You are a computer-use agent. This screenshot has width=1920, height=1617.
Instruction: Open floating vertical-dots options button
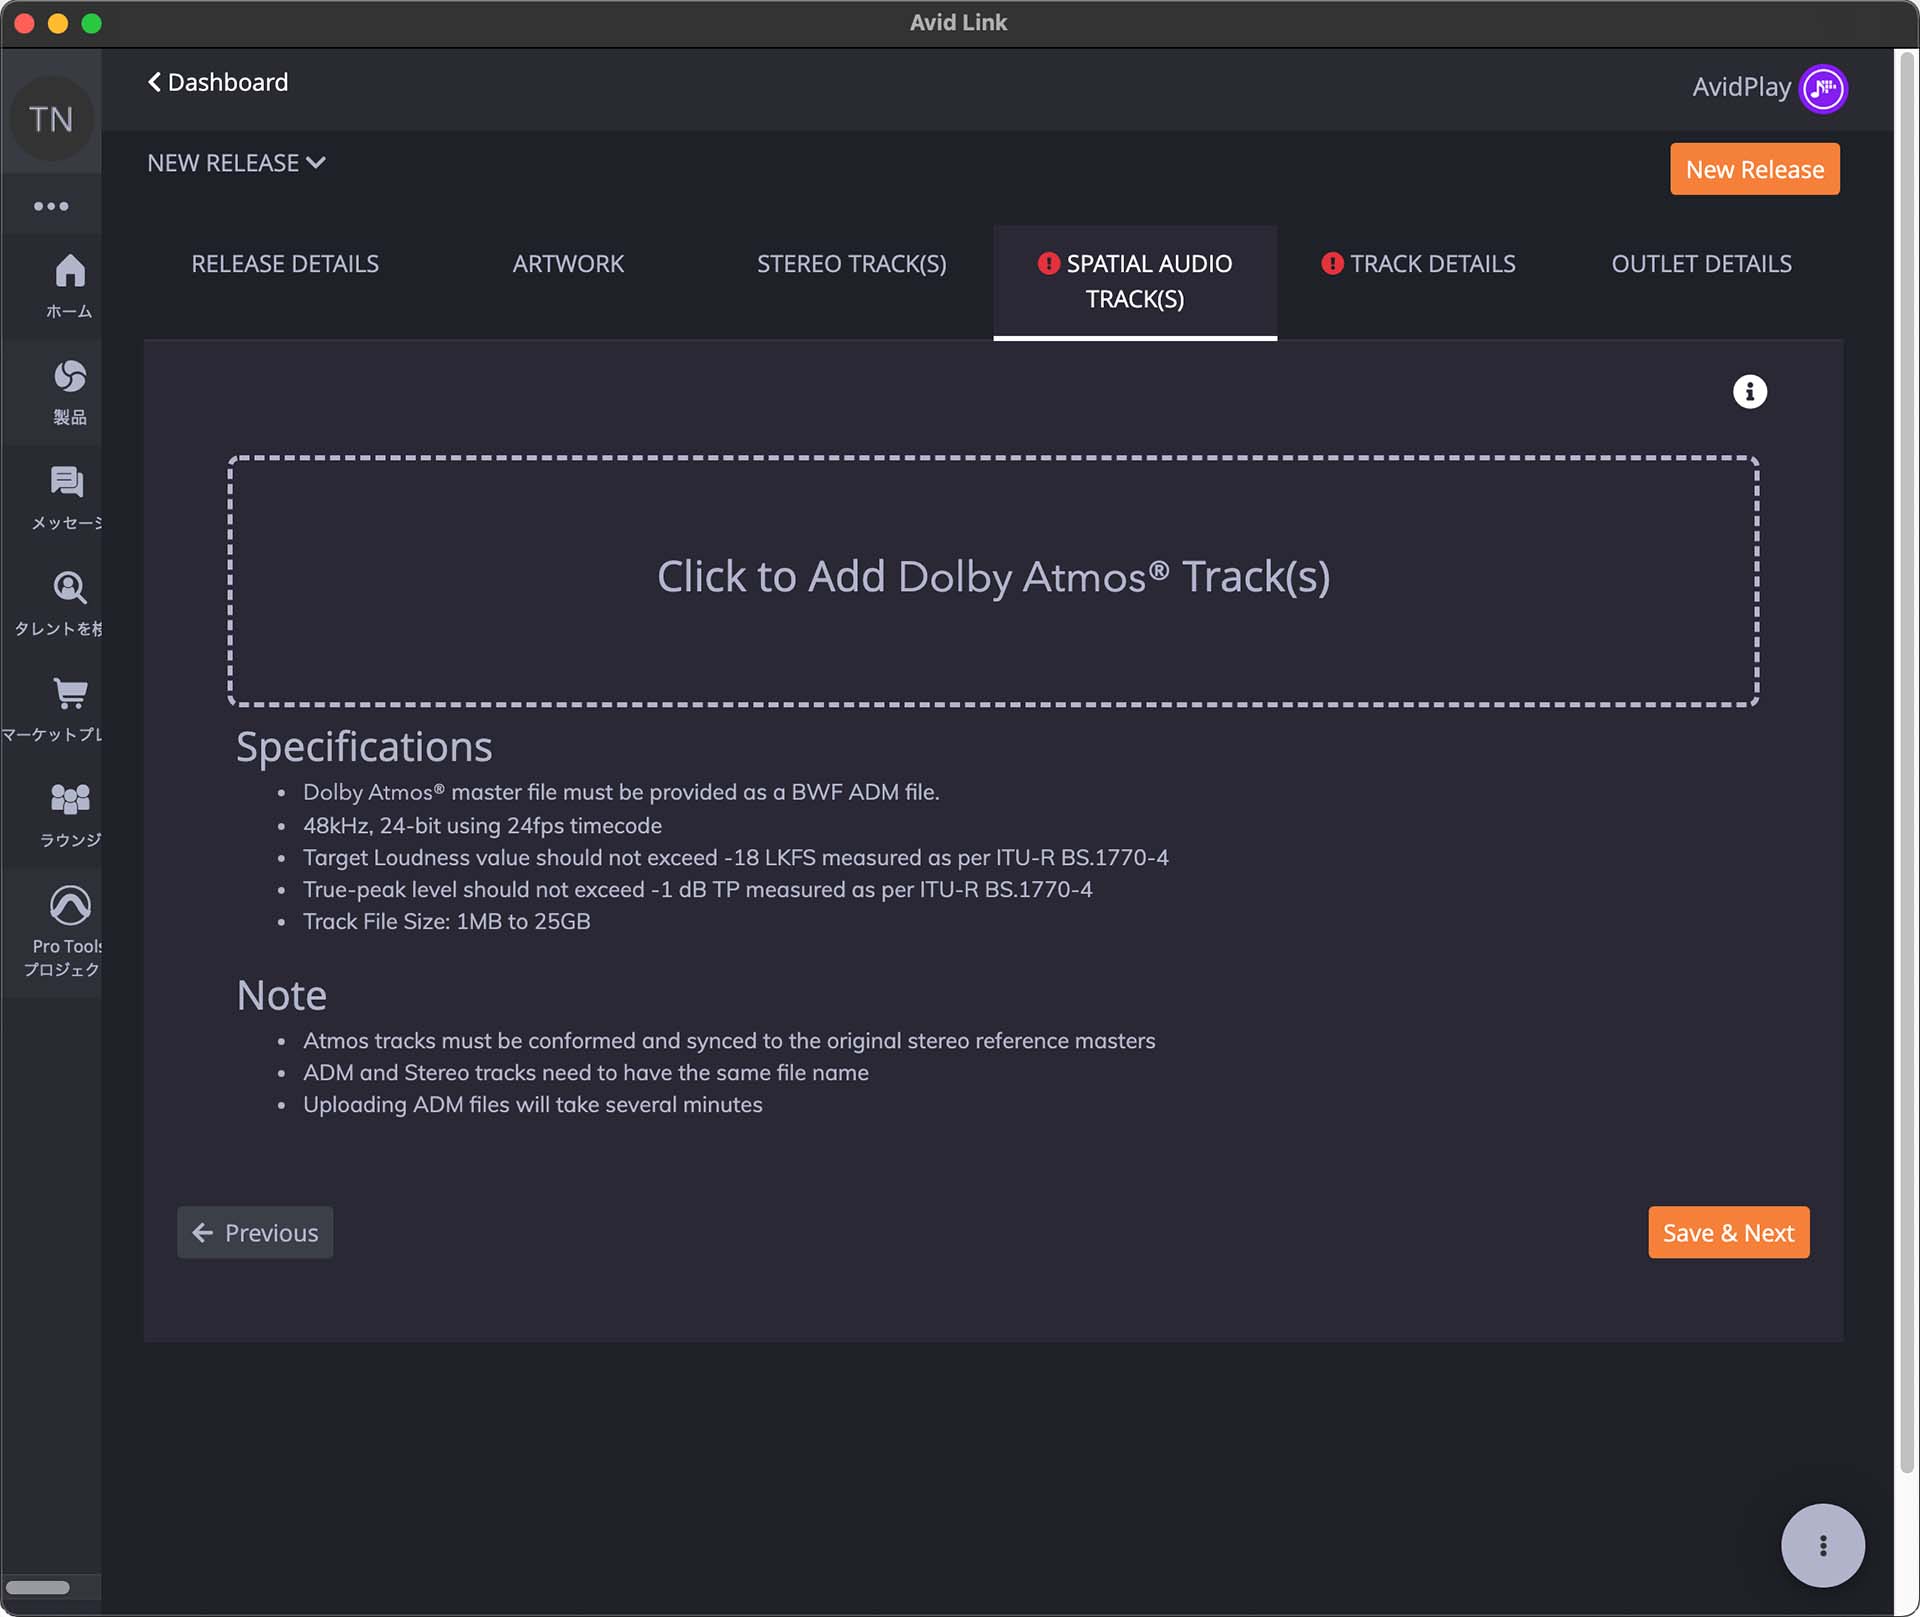pyautogui.click(x=1822, y=1545)
